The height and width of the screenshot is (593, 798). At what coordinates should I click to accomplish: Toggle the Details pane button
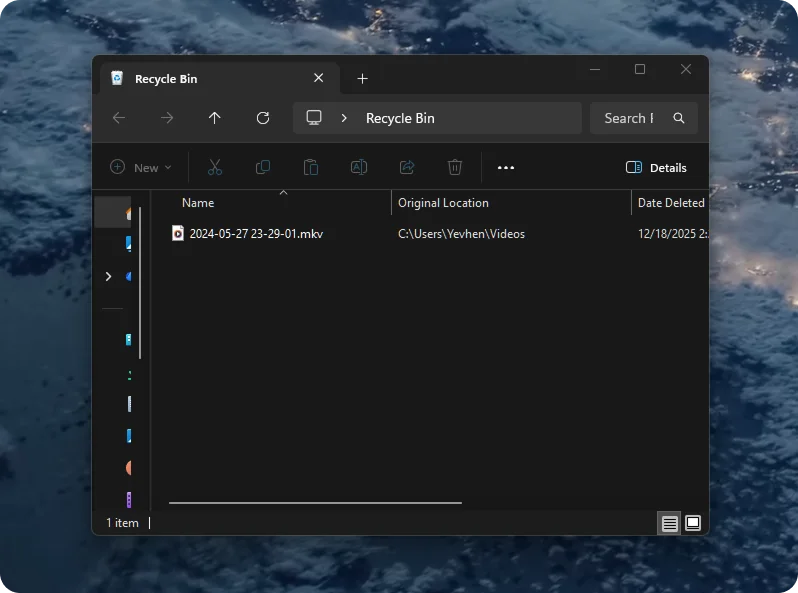pos(656,167)
